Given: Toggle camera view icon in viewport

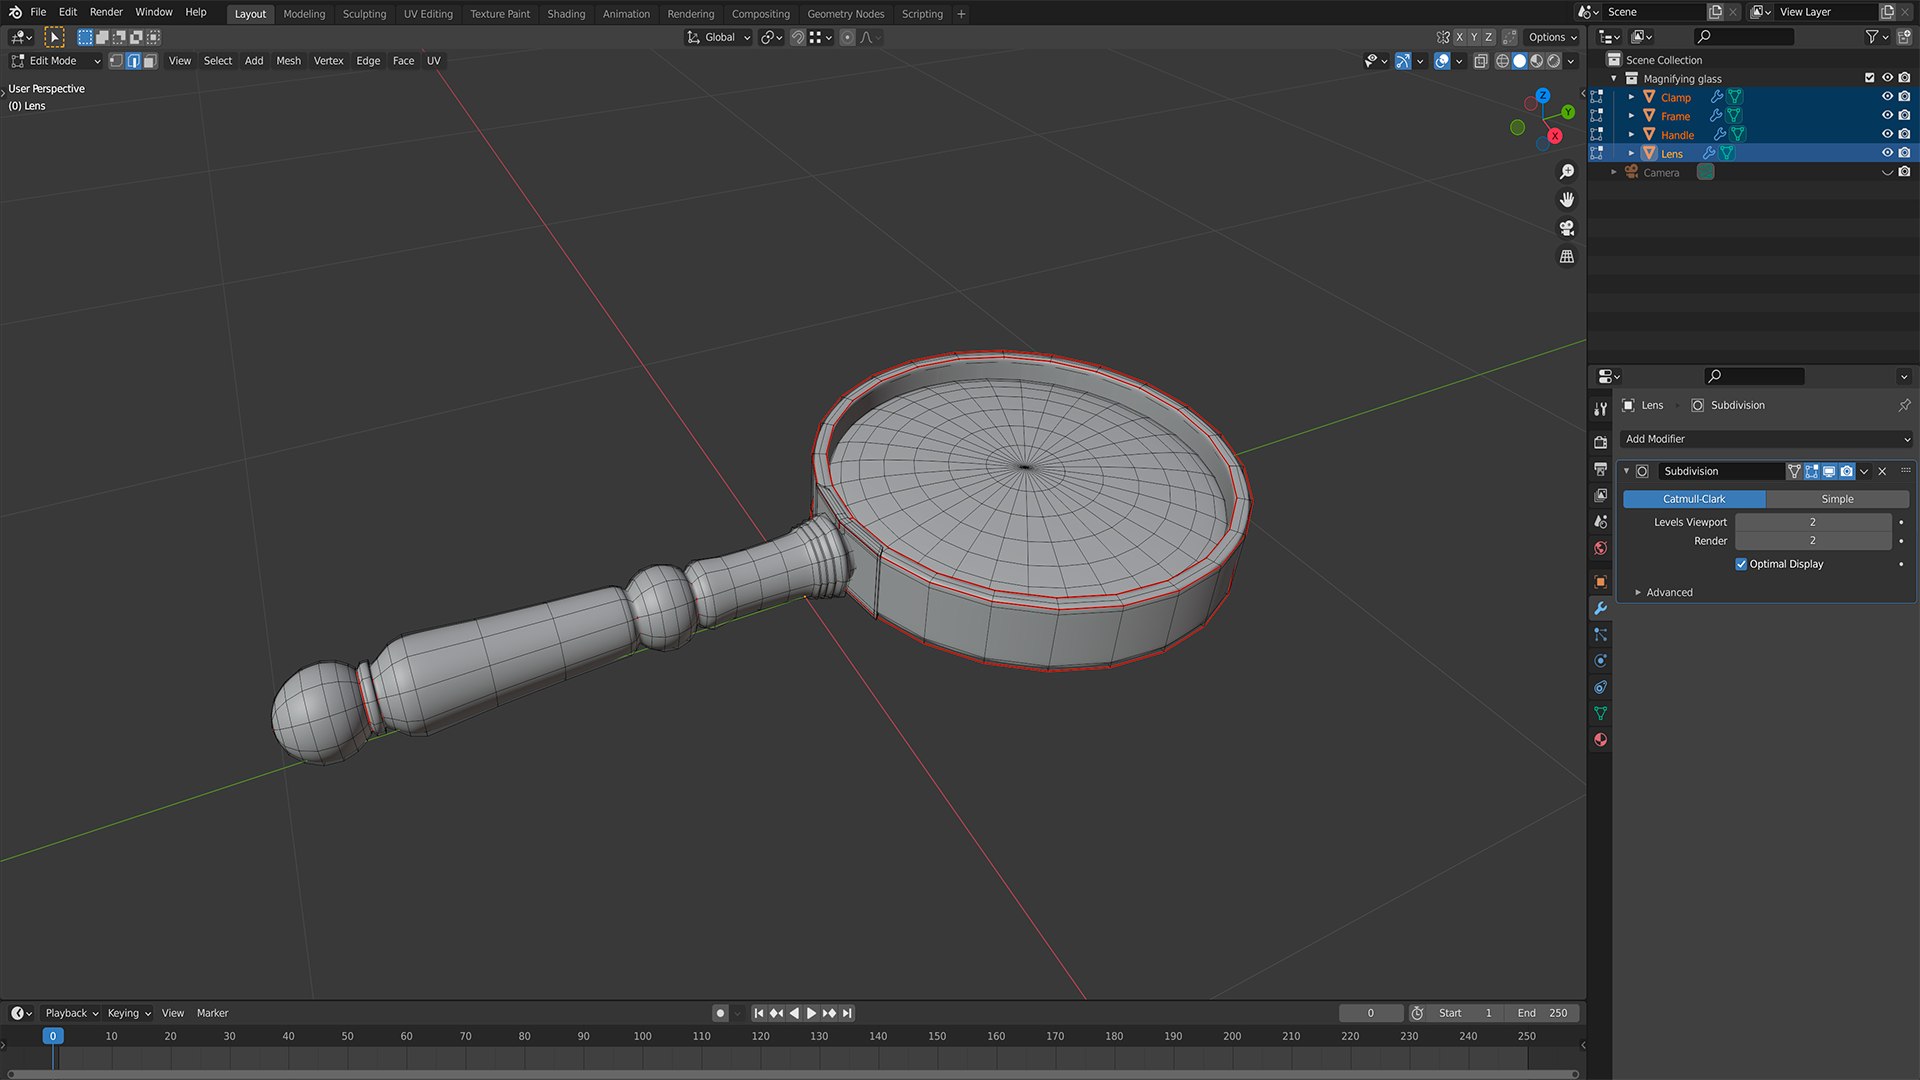Looking at the screenshot, I should coord(1567,228).
